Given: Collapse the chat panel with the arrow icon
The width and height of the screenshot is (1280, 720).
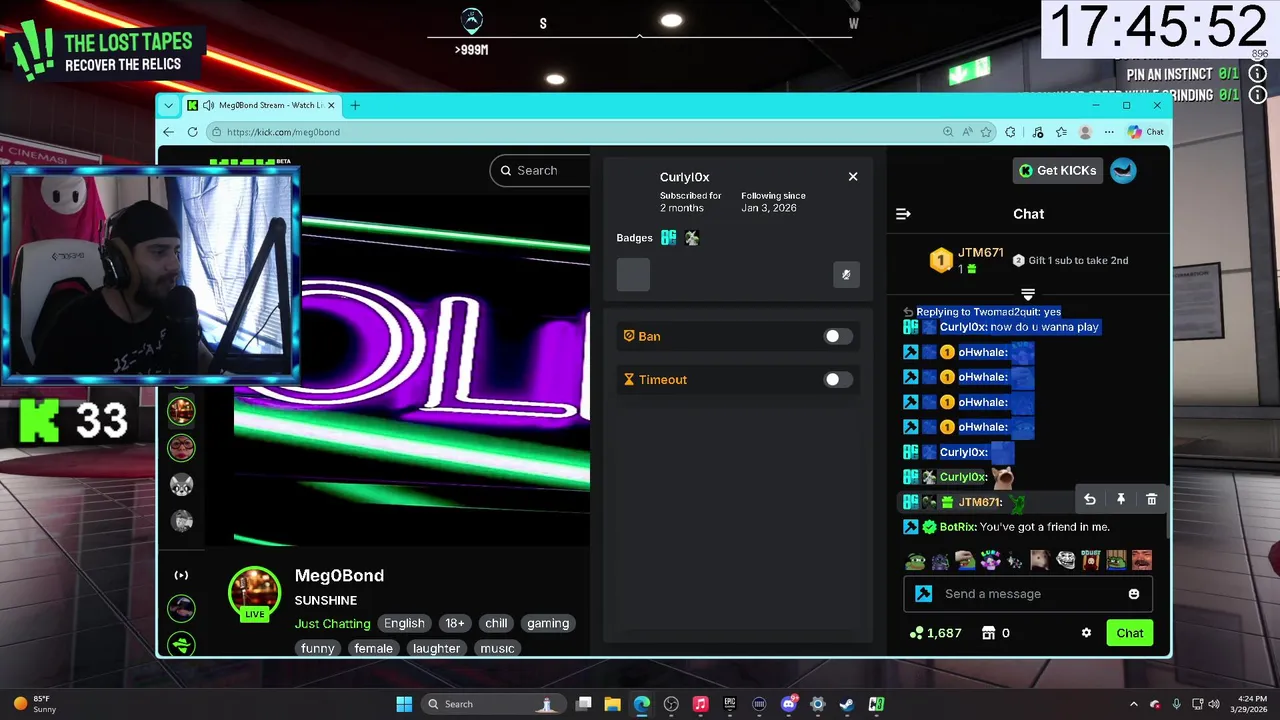Looking at the screenshot, I should click(903, 214).
